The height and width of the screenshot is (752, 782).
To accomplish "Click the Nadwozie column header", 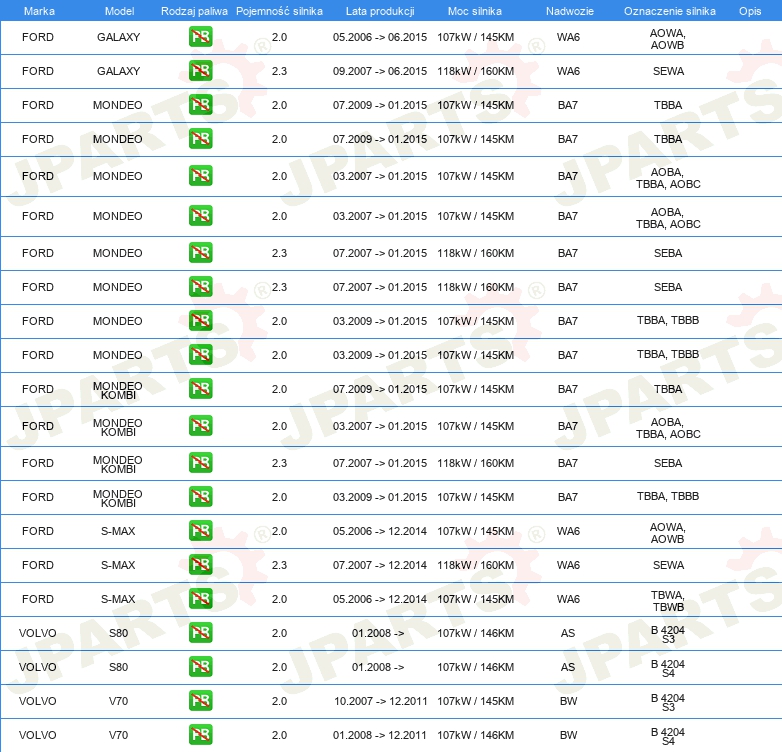I will coord(570,11).
